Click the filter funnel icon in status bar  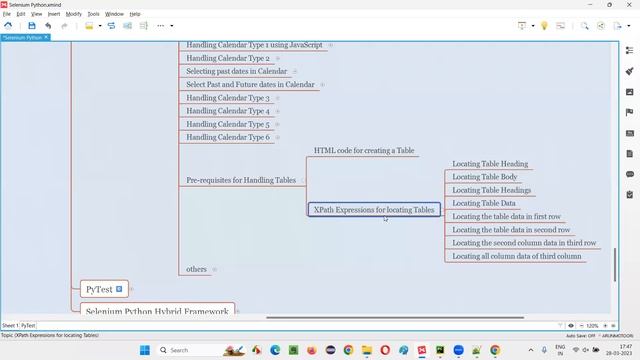click(560, 326)
